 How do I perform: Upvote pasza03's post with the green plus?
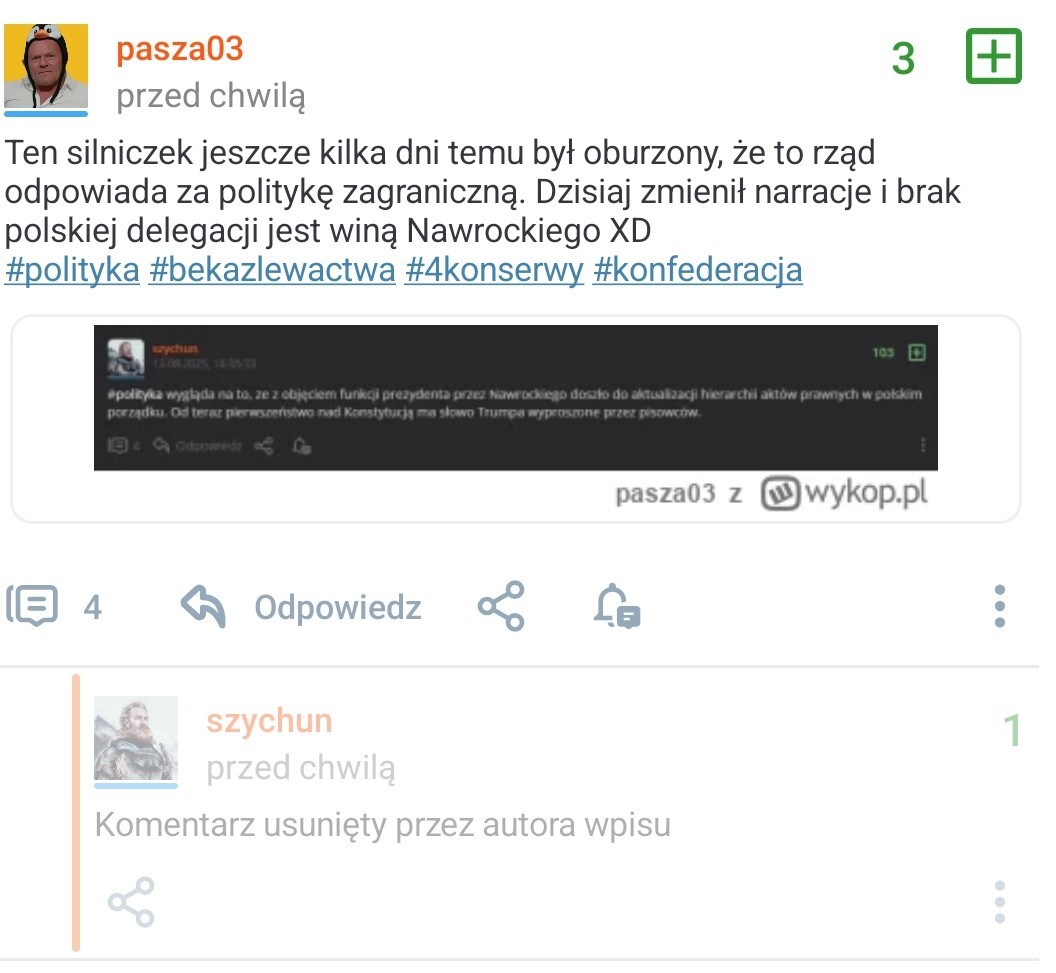pyautogui.click(x=993, y=56)
